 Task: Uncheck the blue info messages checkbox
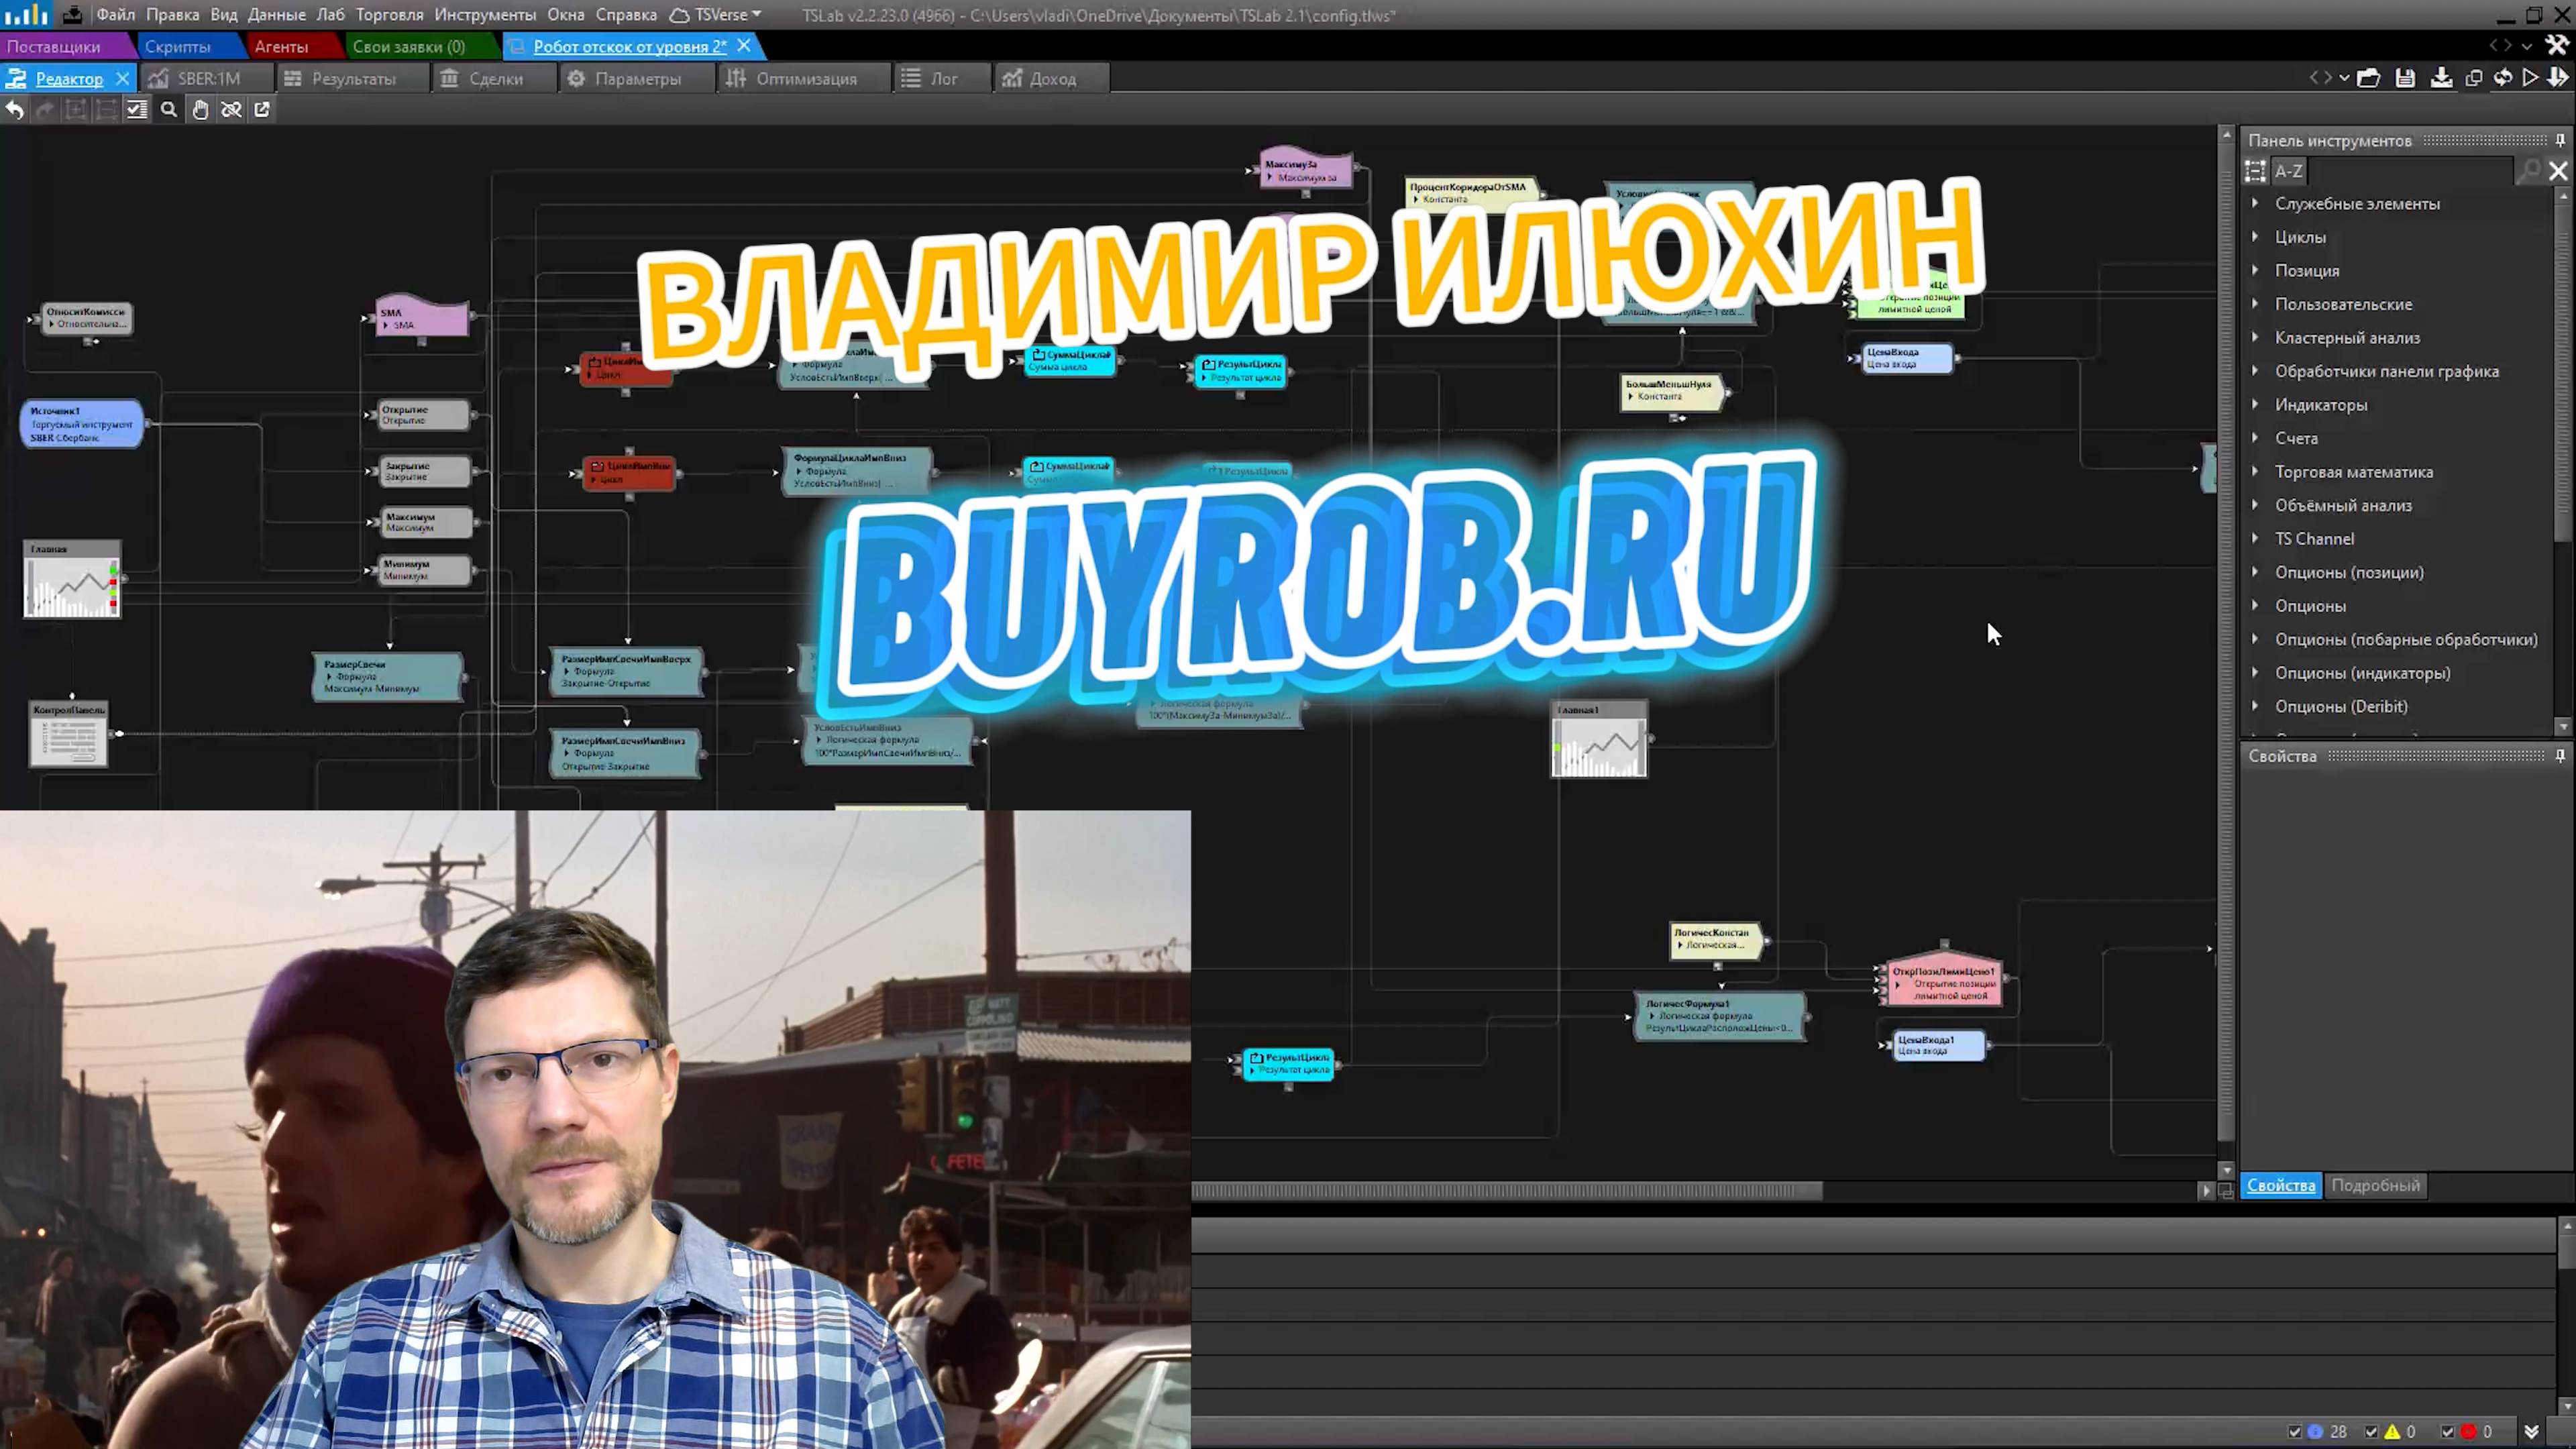click(2295, 1432)
